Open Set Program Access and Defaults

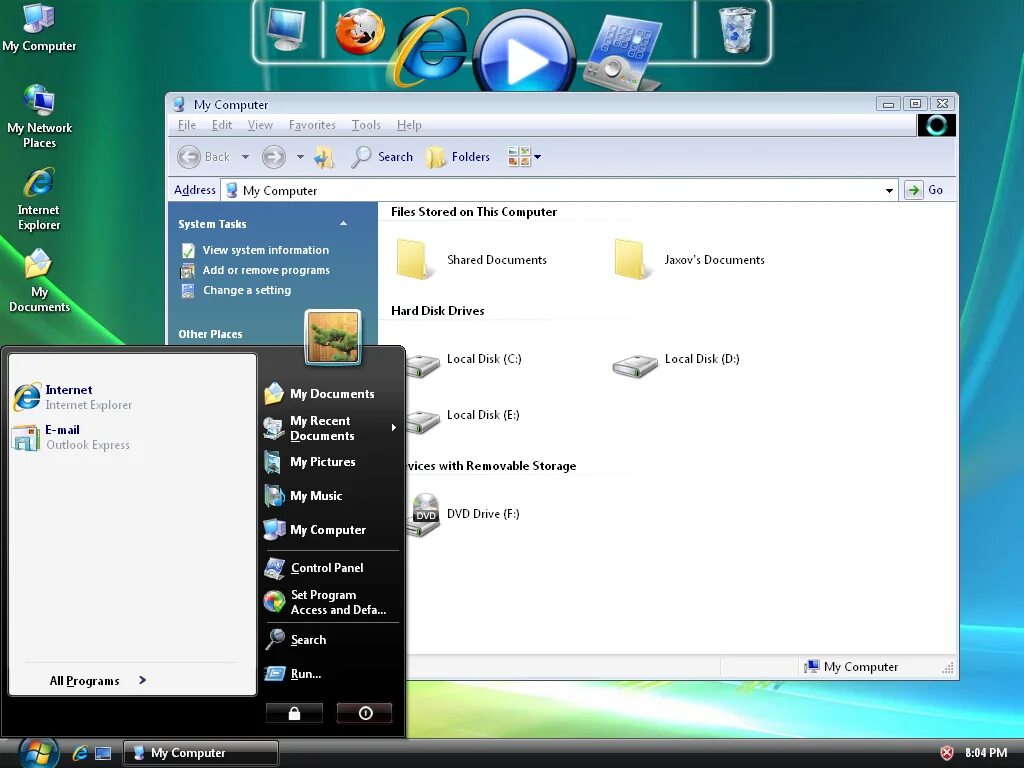(x=325, y=602)
